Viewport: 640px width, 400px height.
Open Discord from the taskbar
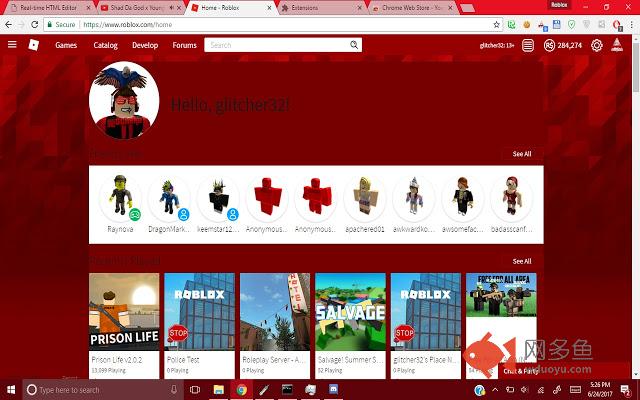coord(333,390)
